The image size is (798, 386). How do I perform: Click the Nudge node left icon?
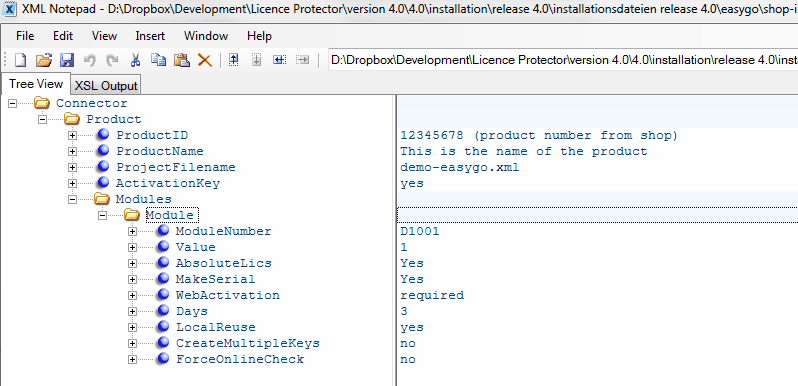pyautogui.click(x=279, y=60)
